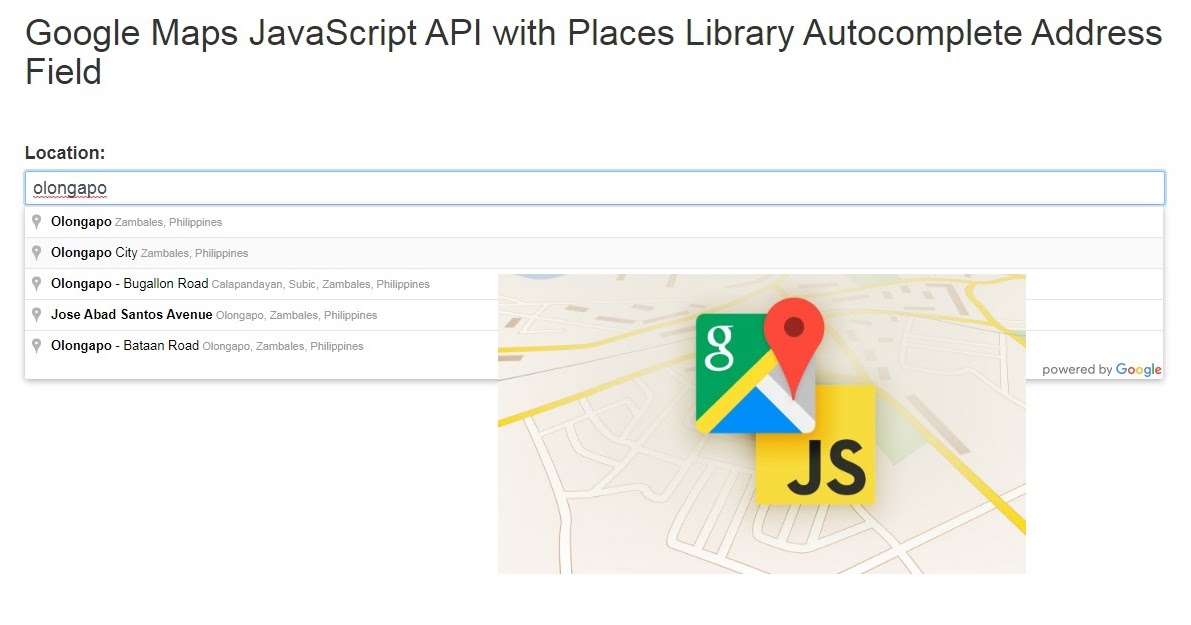This screenshot has width=1191, height=625.
Task: Click the page heading about Places Library Autocomplete
Action: tap(594, 52)
